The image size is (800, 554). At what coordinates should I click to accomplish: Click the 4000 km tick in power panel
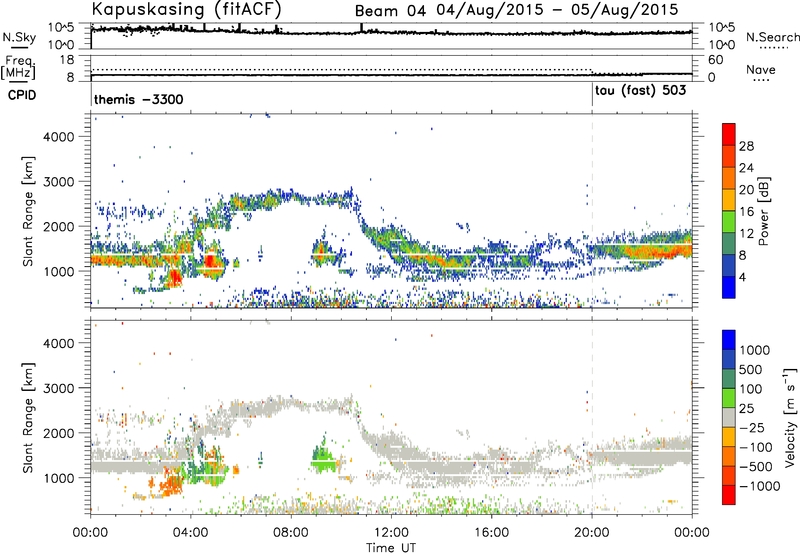(x=59, y=137)
